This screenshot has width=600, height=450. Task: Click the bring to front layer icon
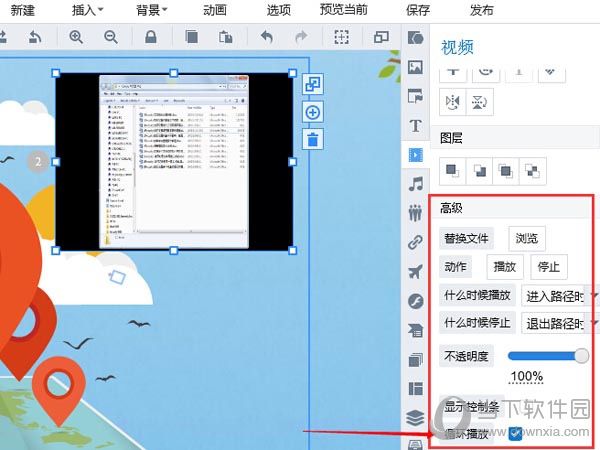coord(453,170)
